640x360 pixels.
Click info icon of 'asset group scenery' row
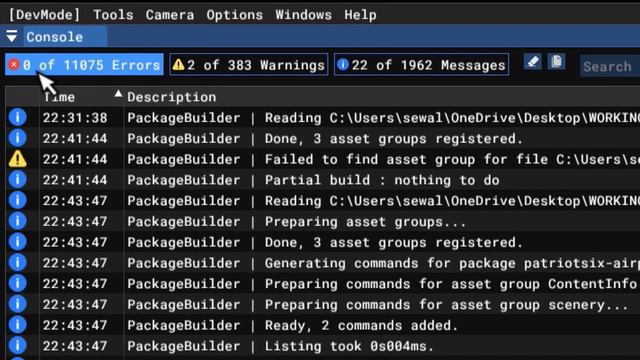(x=18, y=304)
